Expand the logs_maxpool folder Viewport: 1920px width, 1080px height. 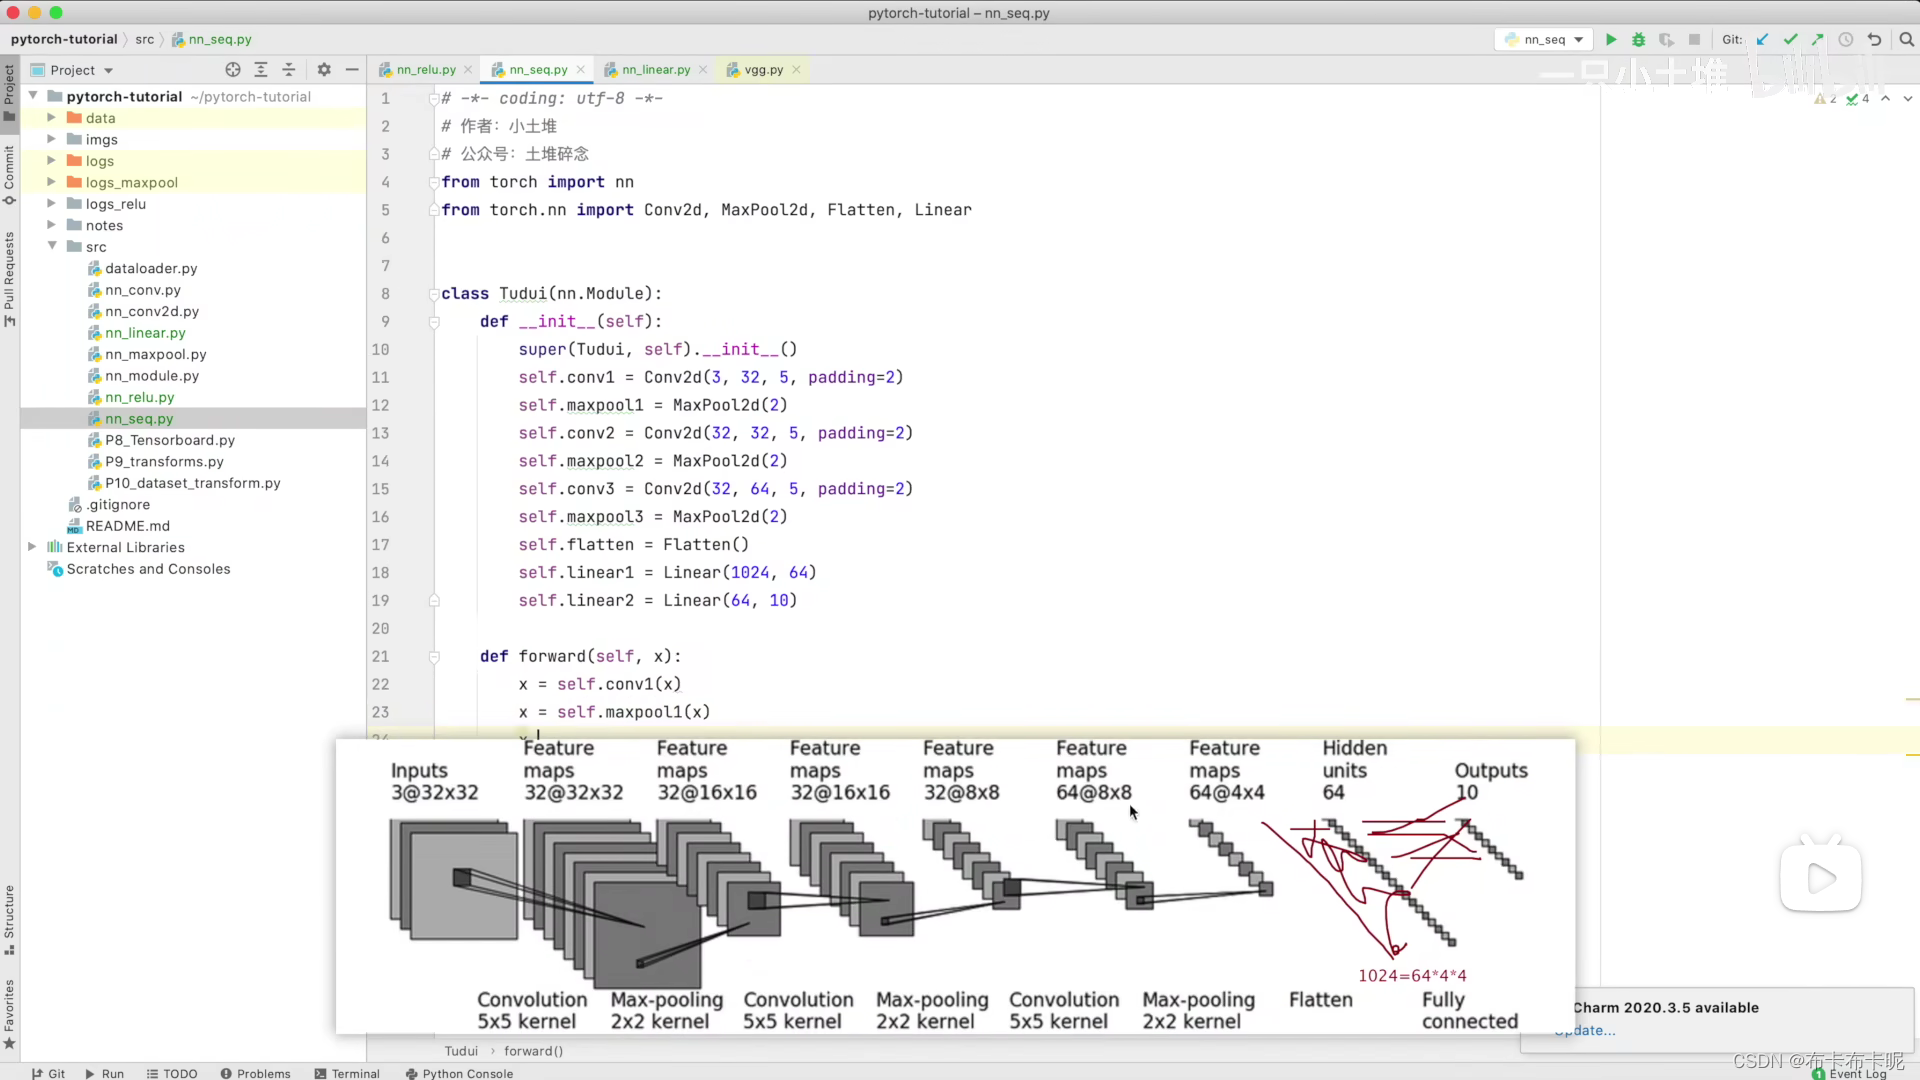(51, 182)
